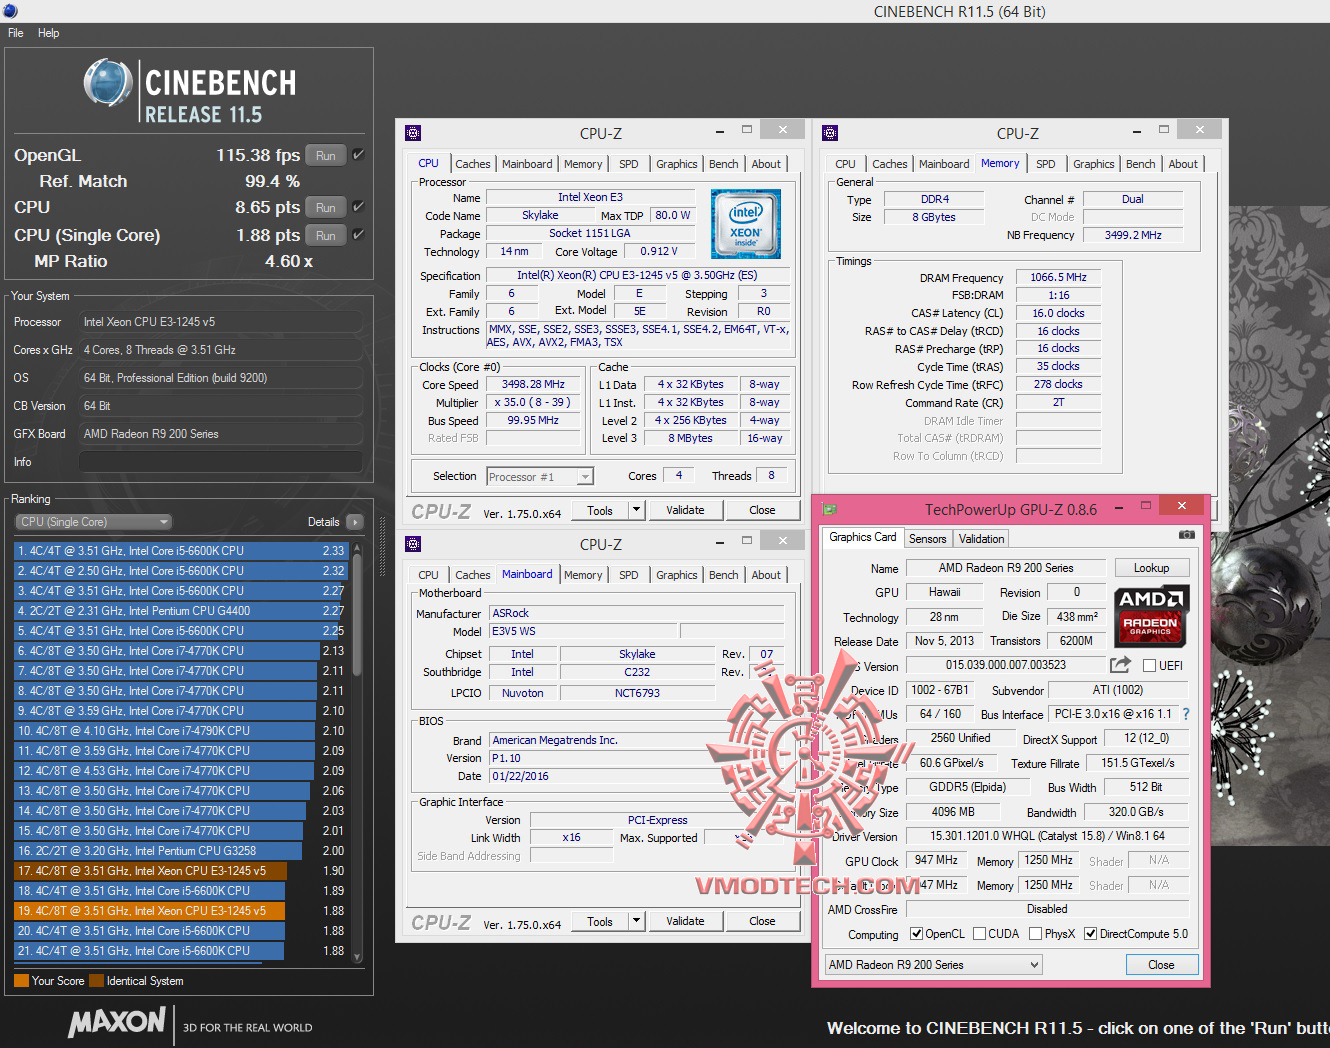Click the BIOS export share icon in GPU-Z
The image size is (1330, 1048).
(x=1120, y=665)
